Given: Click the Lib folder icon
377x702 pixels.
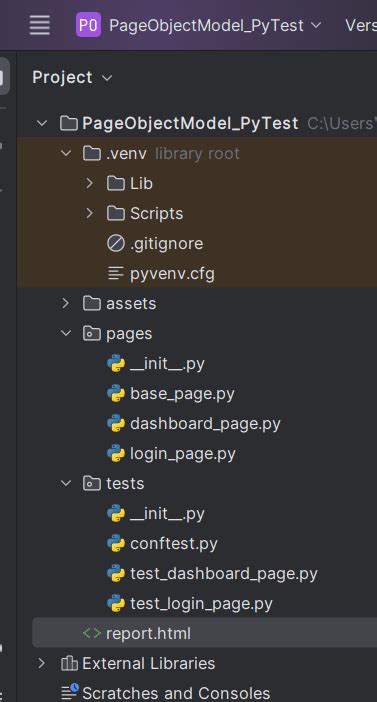Looking at the screenshot, I should [x=116, y=184].
